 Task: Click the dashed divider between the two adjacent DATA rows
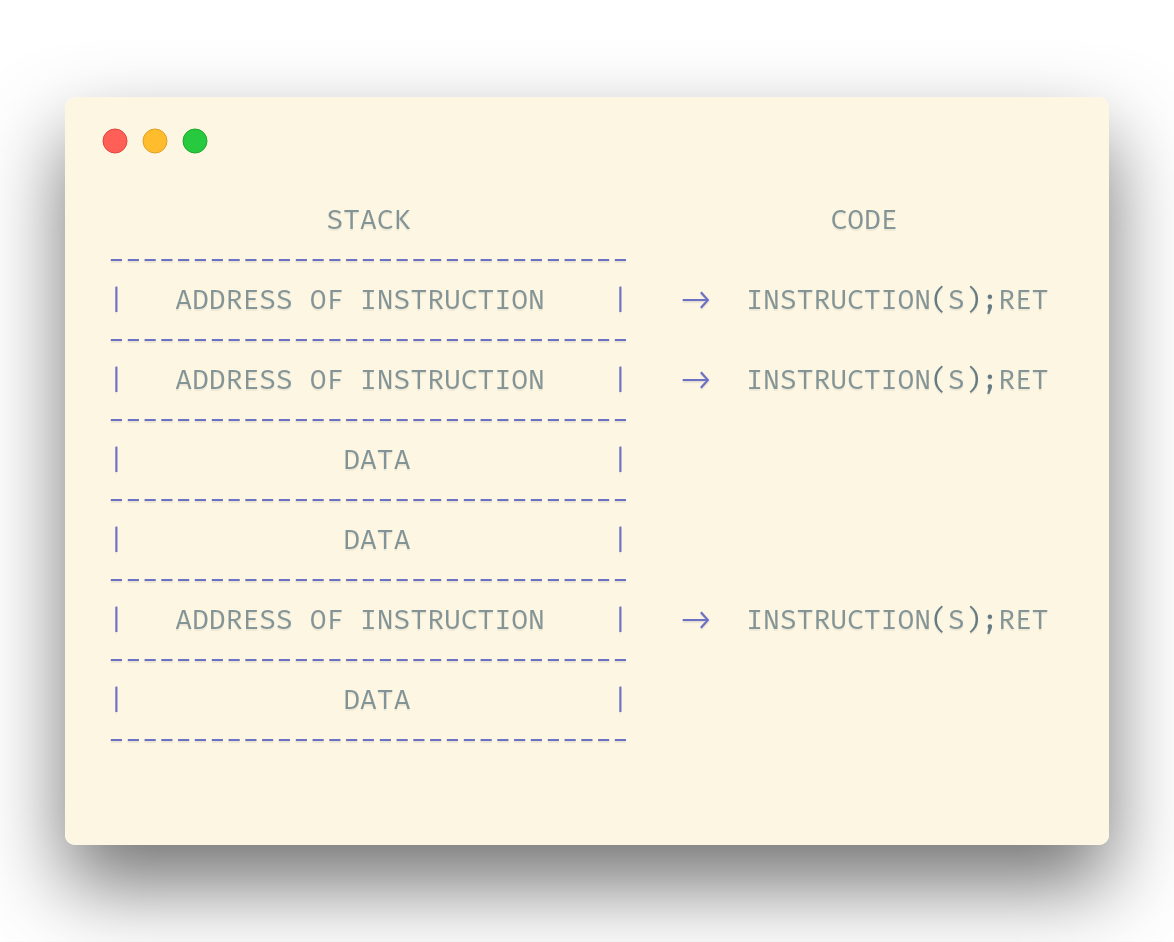[x=368, y=500]
